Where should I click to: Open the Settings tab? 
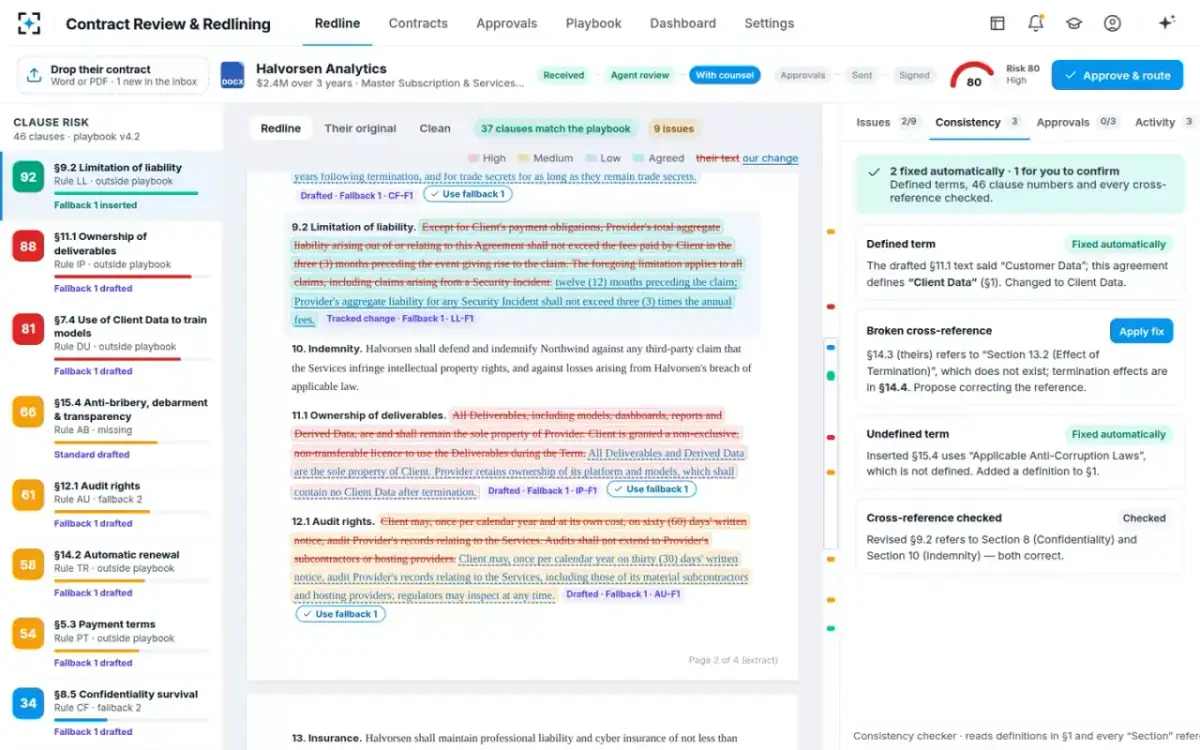[x=769, y=23]
